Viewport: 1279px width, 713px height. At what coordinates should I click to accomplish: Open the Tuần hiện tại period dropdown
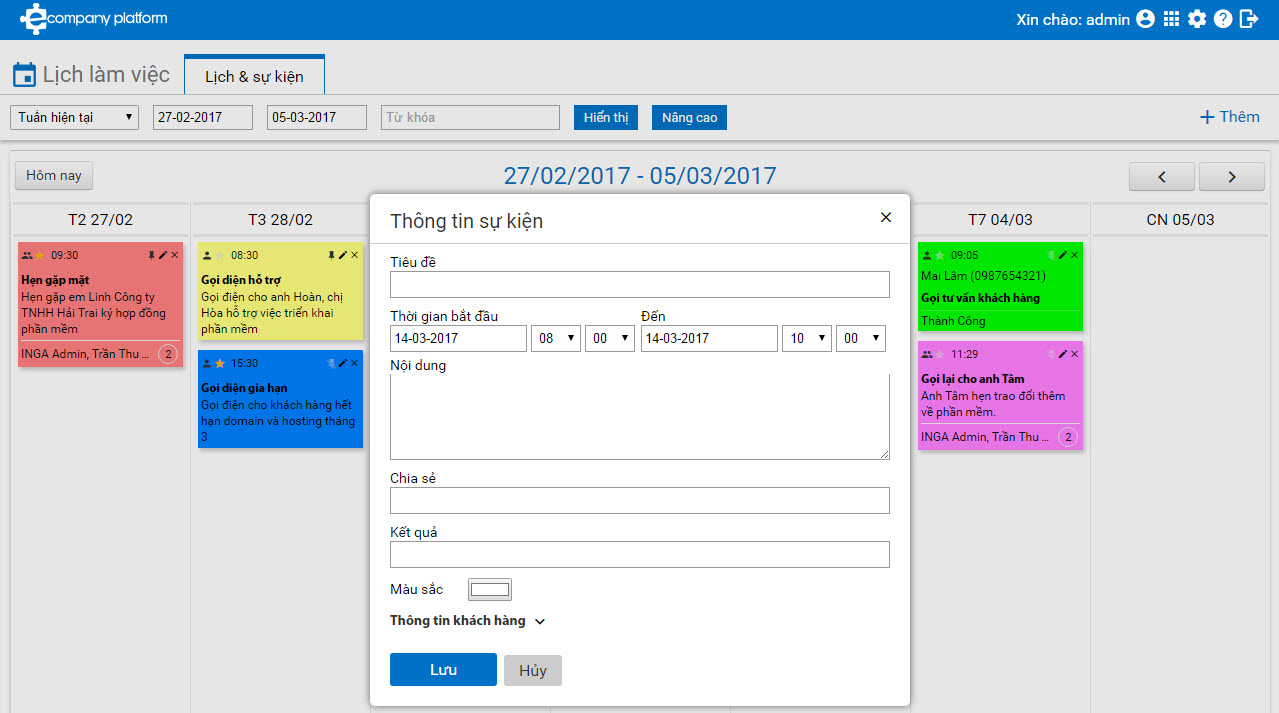click(x=75, y=117)
